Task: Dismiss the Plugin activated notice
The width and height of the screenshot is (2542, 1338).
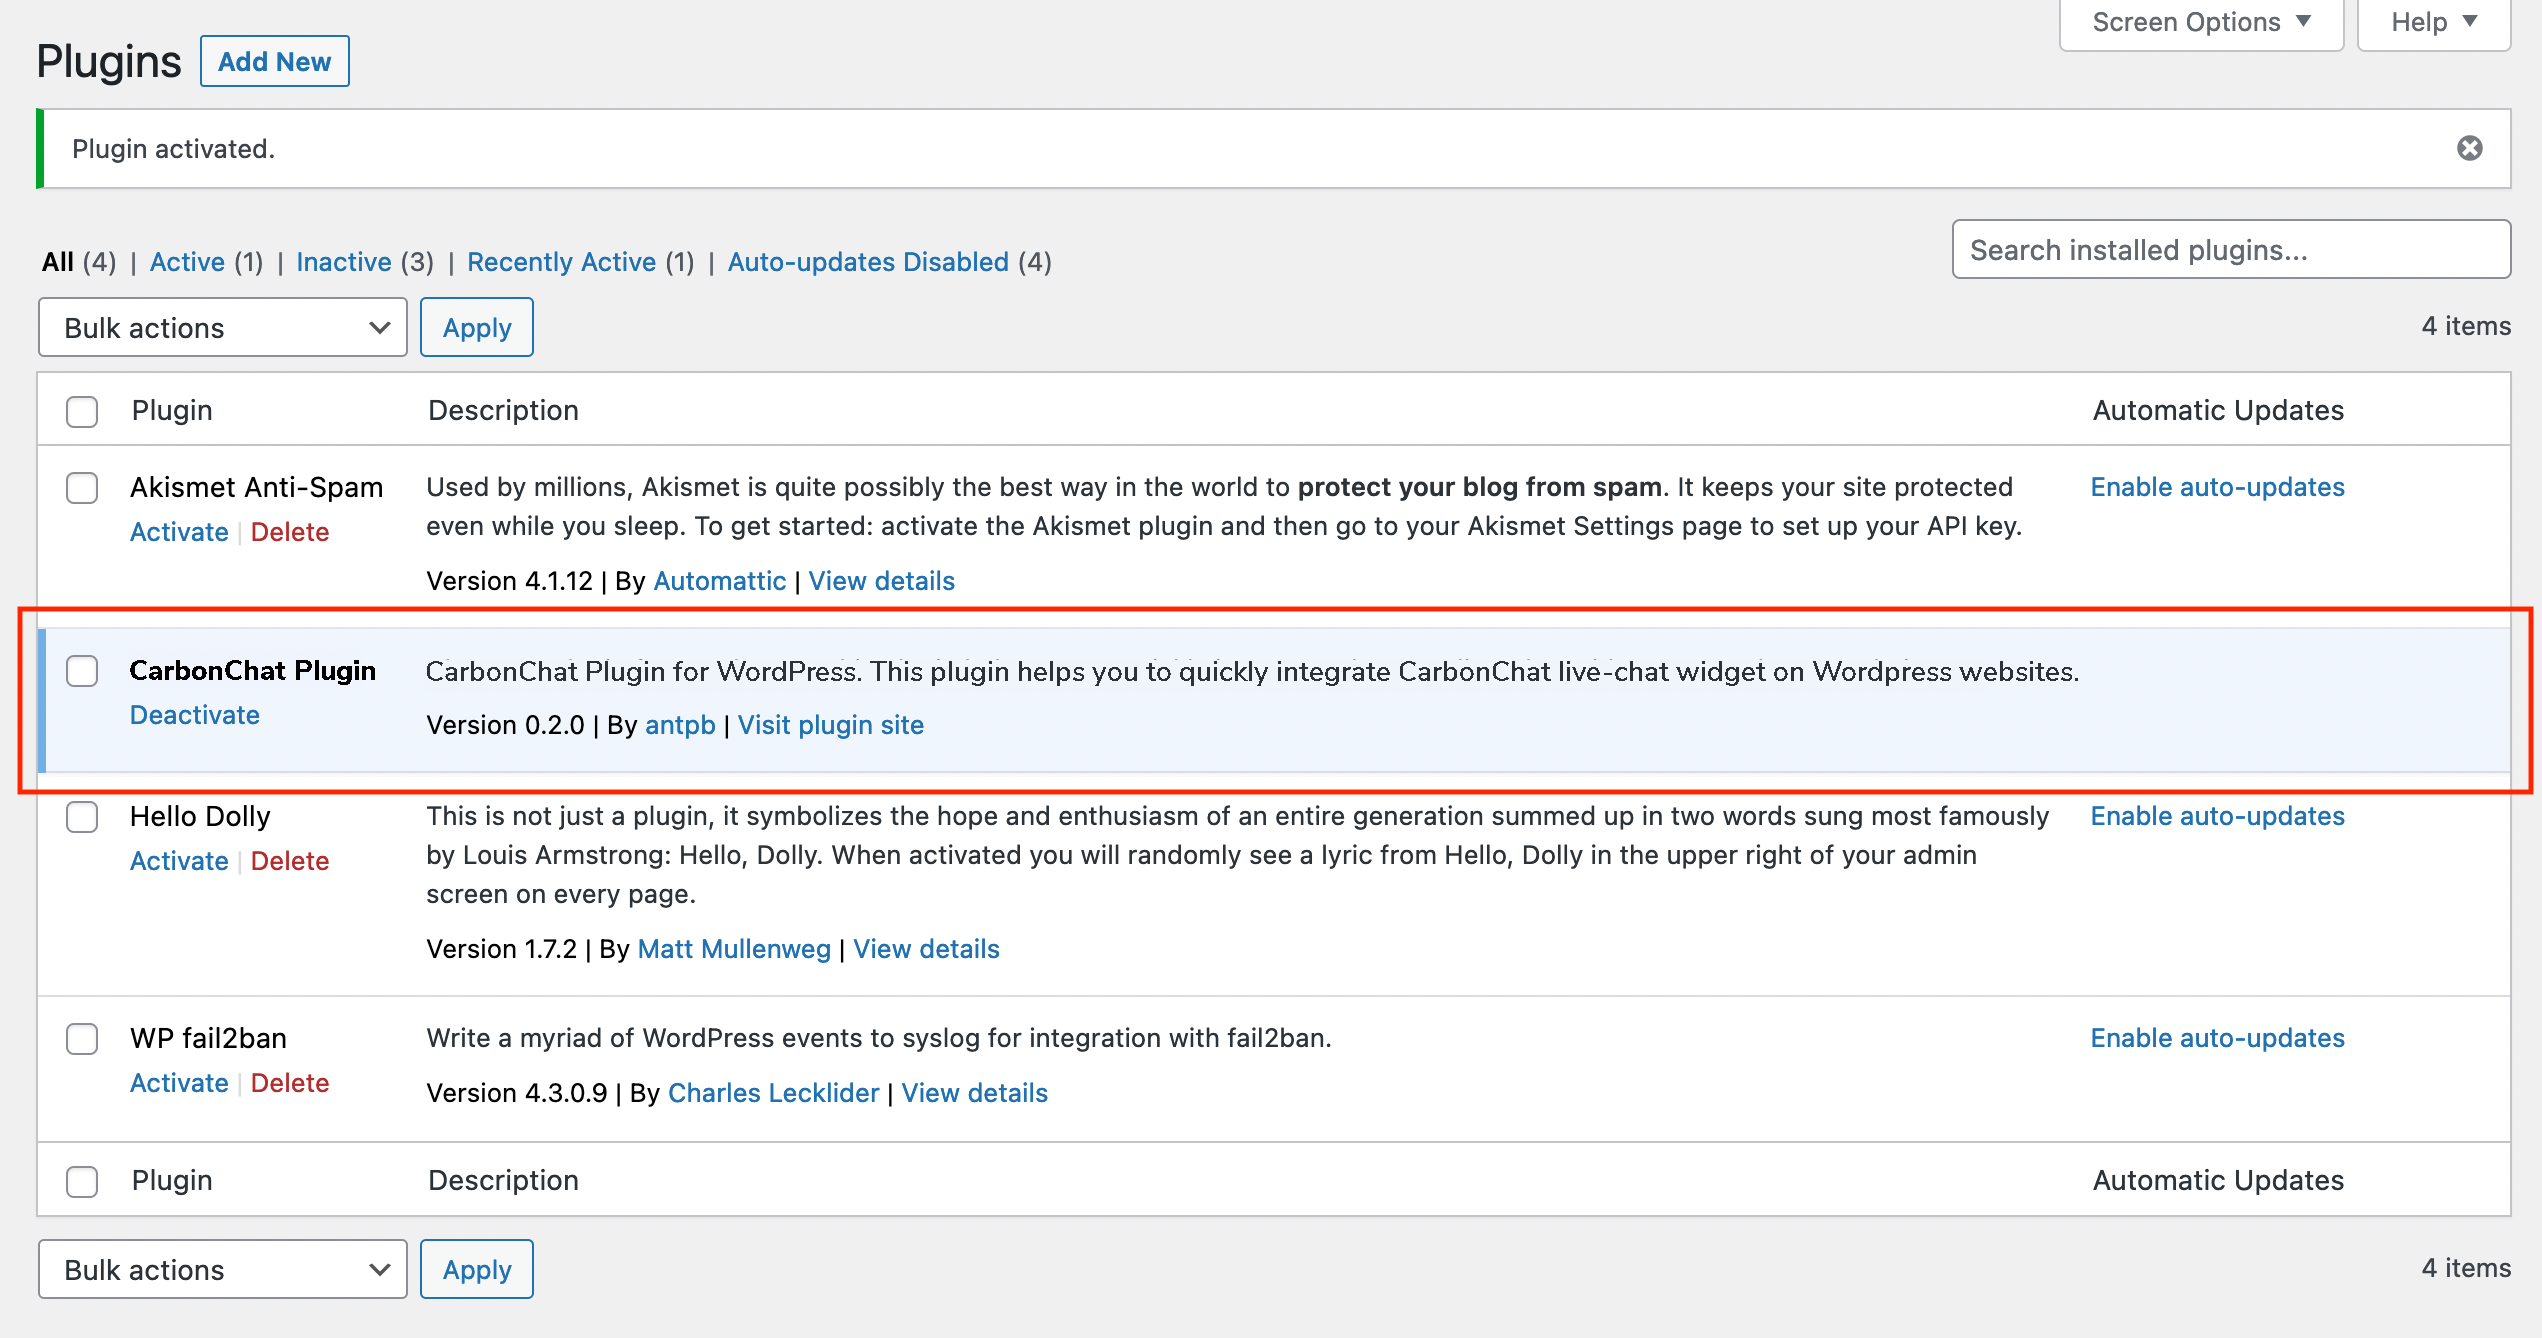Action: click(x=2469, y=149)
